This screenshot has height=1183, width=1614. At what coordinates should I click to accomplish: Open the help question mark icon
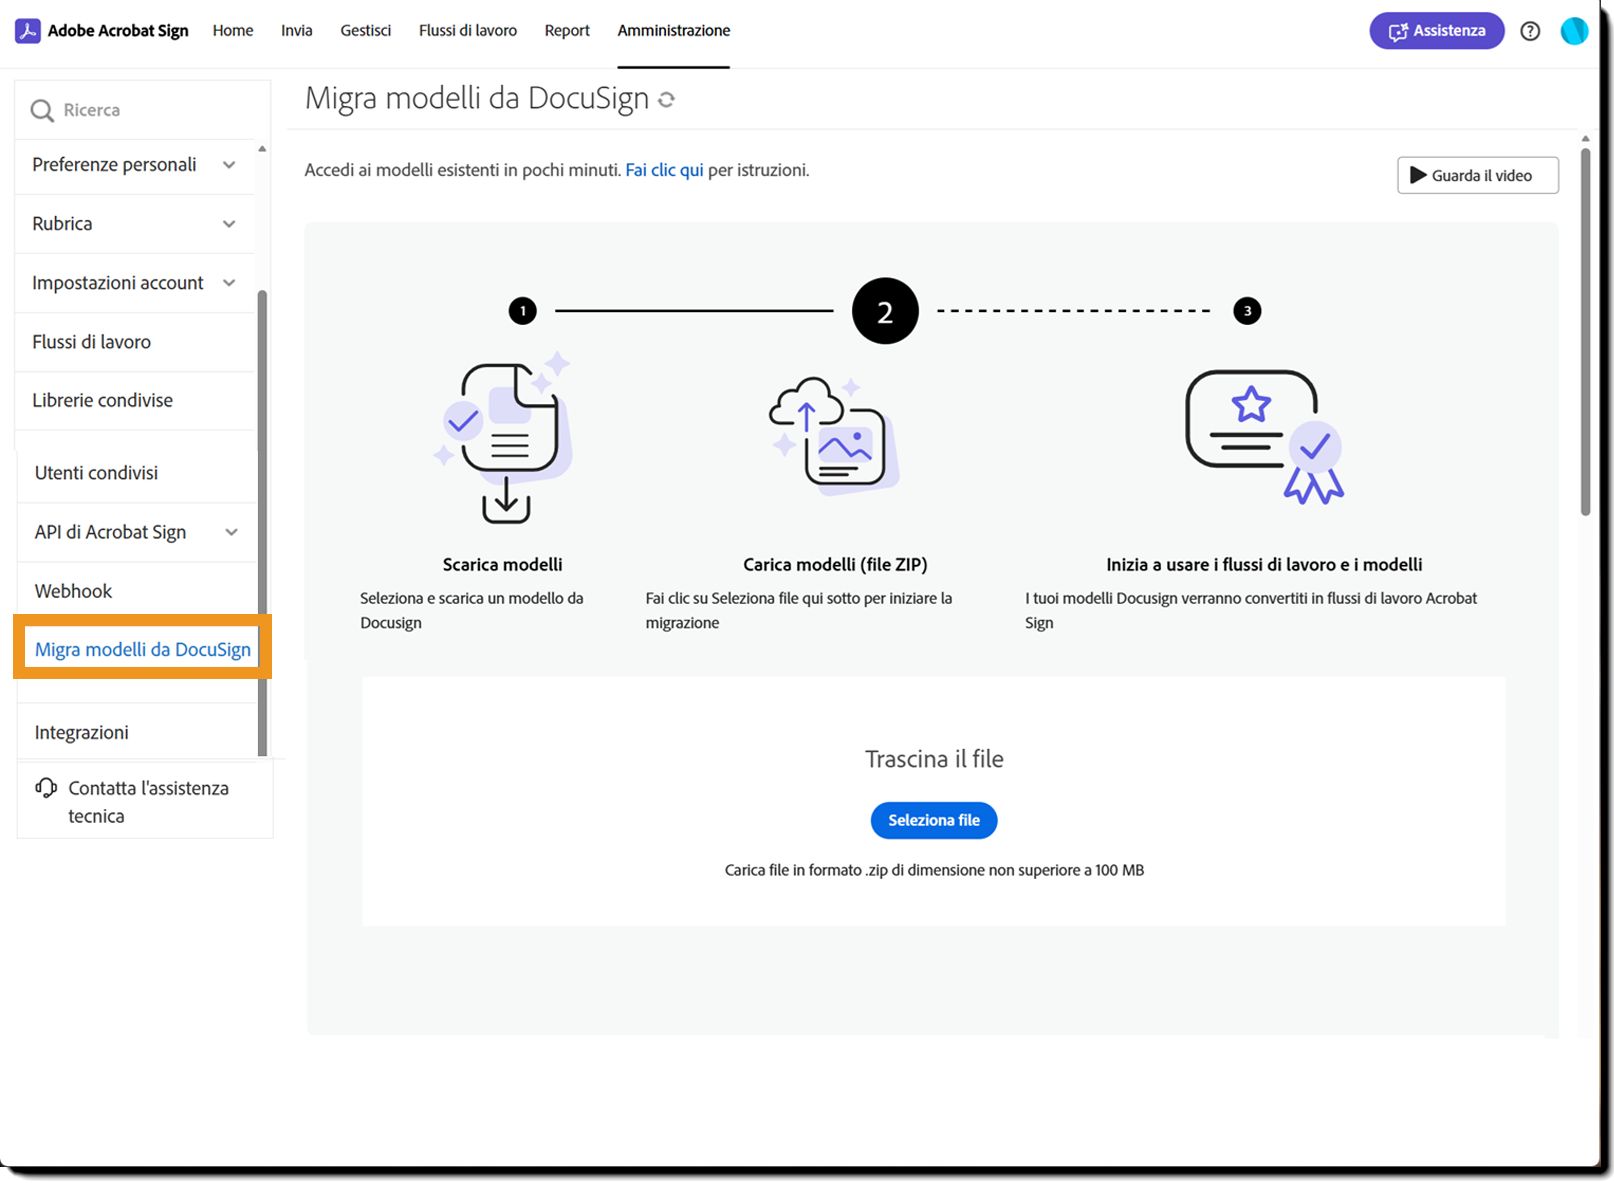[x=1530, y=31]
